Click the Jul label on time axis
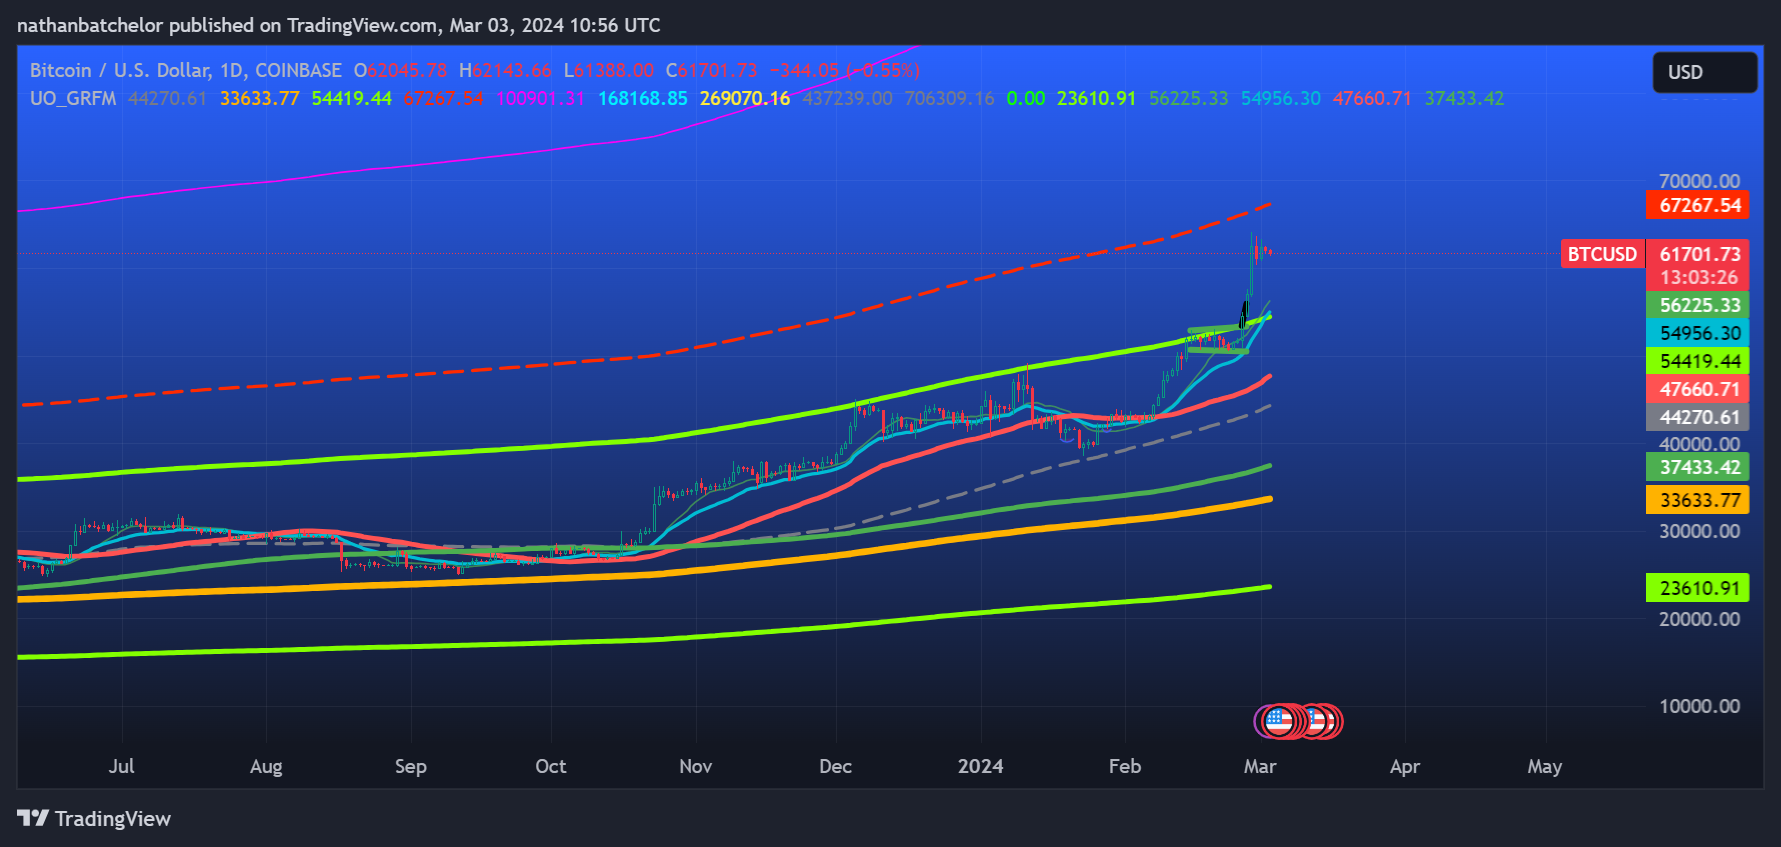Image resolution: width=1781 pixels, height=847 pixels. (121, 766)
